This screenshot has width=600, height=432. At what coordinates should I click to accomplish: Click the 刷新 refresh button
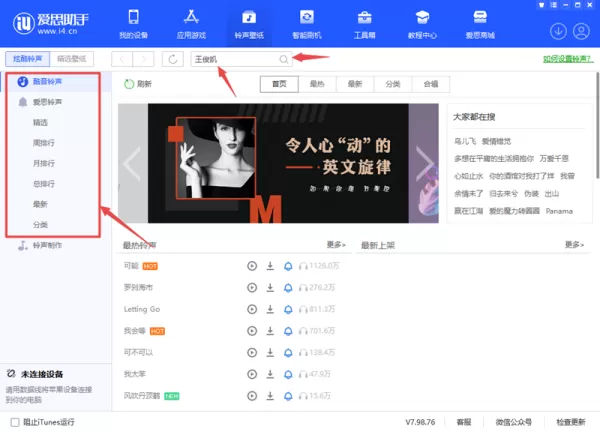[x=138, y=84]
